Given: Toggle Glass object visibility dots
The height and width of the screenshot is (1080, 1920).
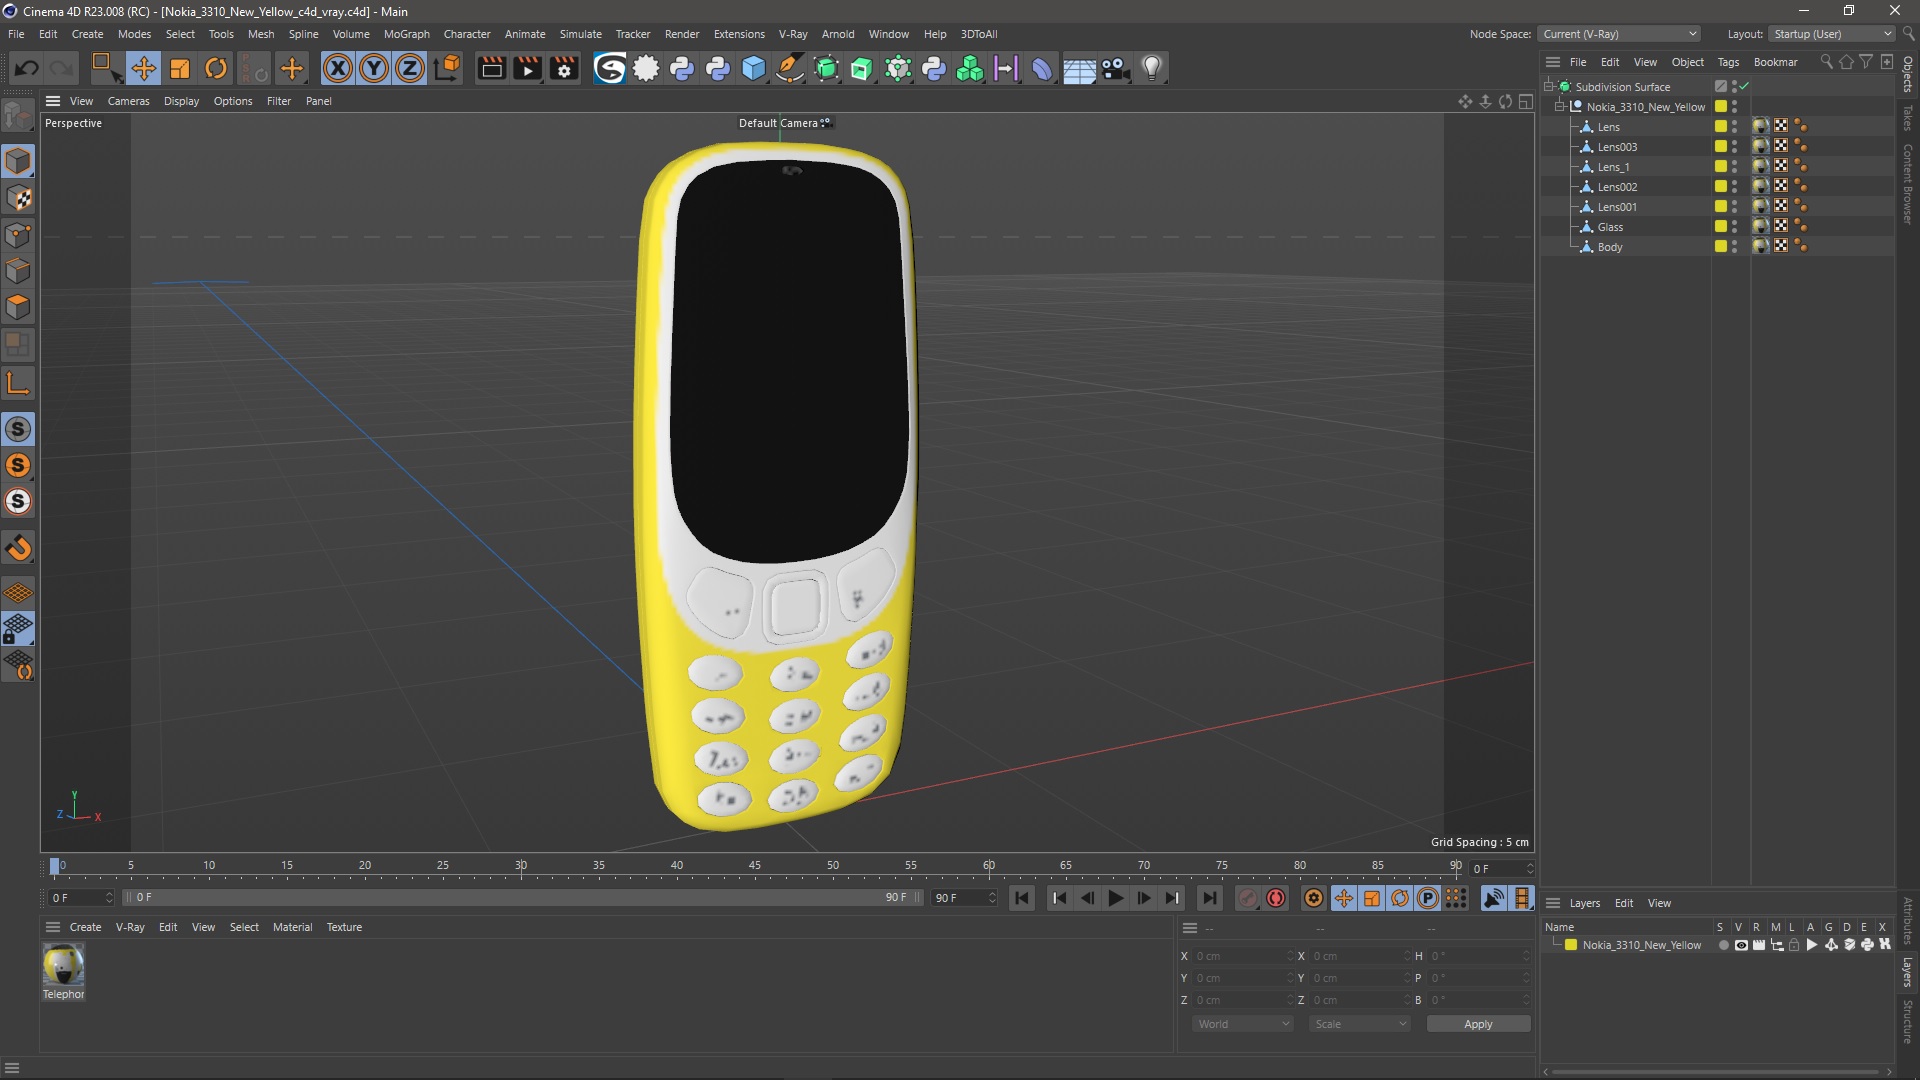Looking at the screenshot, I should click(x=1735, y=226).
